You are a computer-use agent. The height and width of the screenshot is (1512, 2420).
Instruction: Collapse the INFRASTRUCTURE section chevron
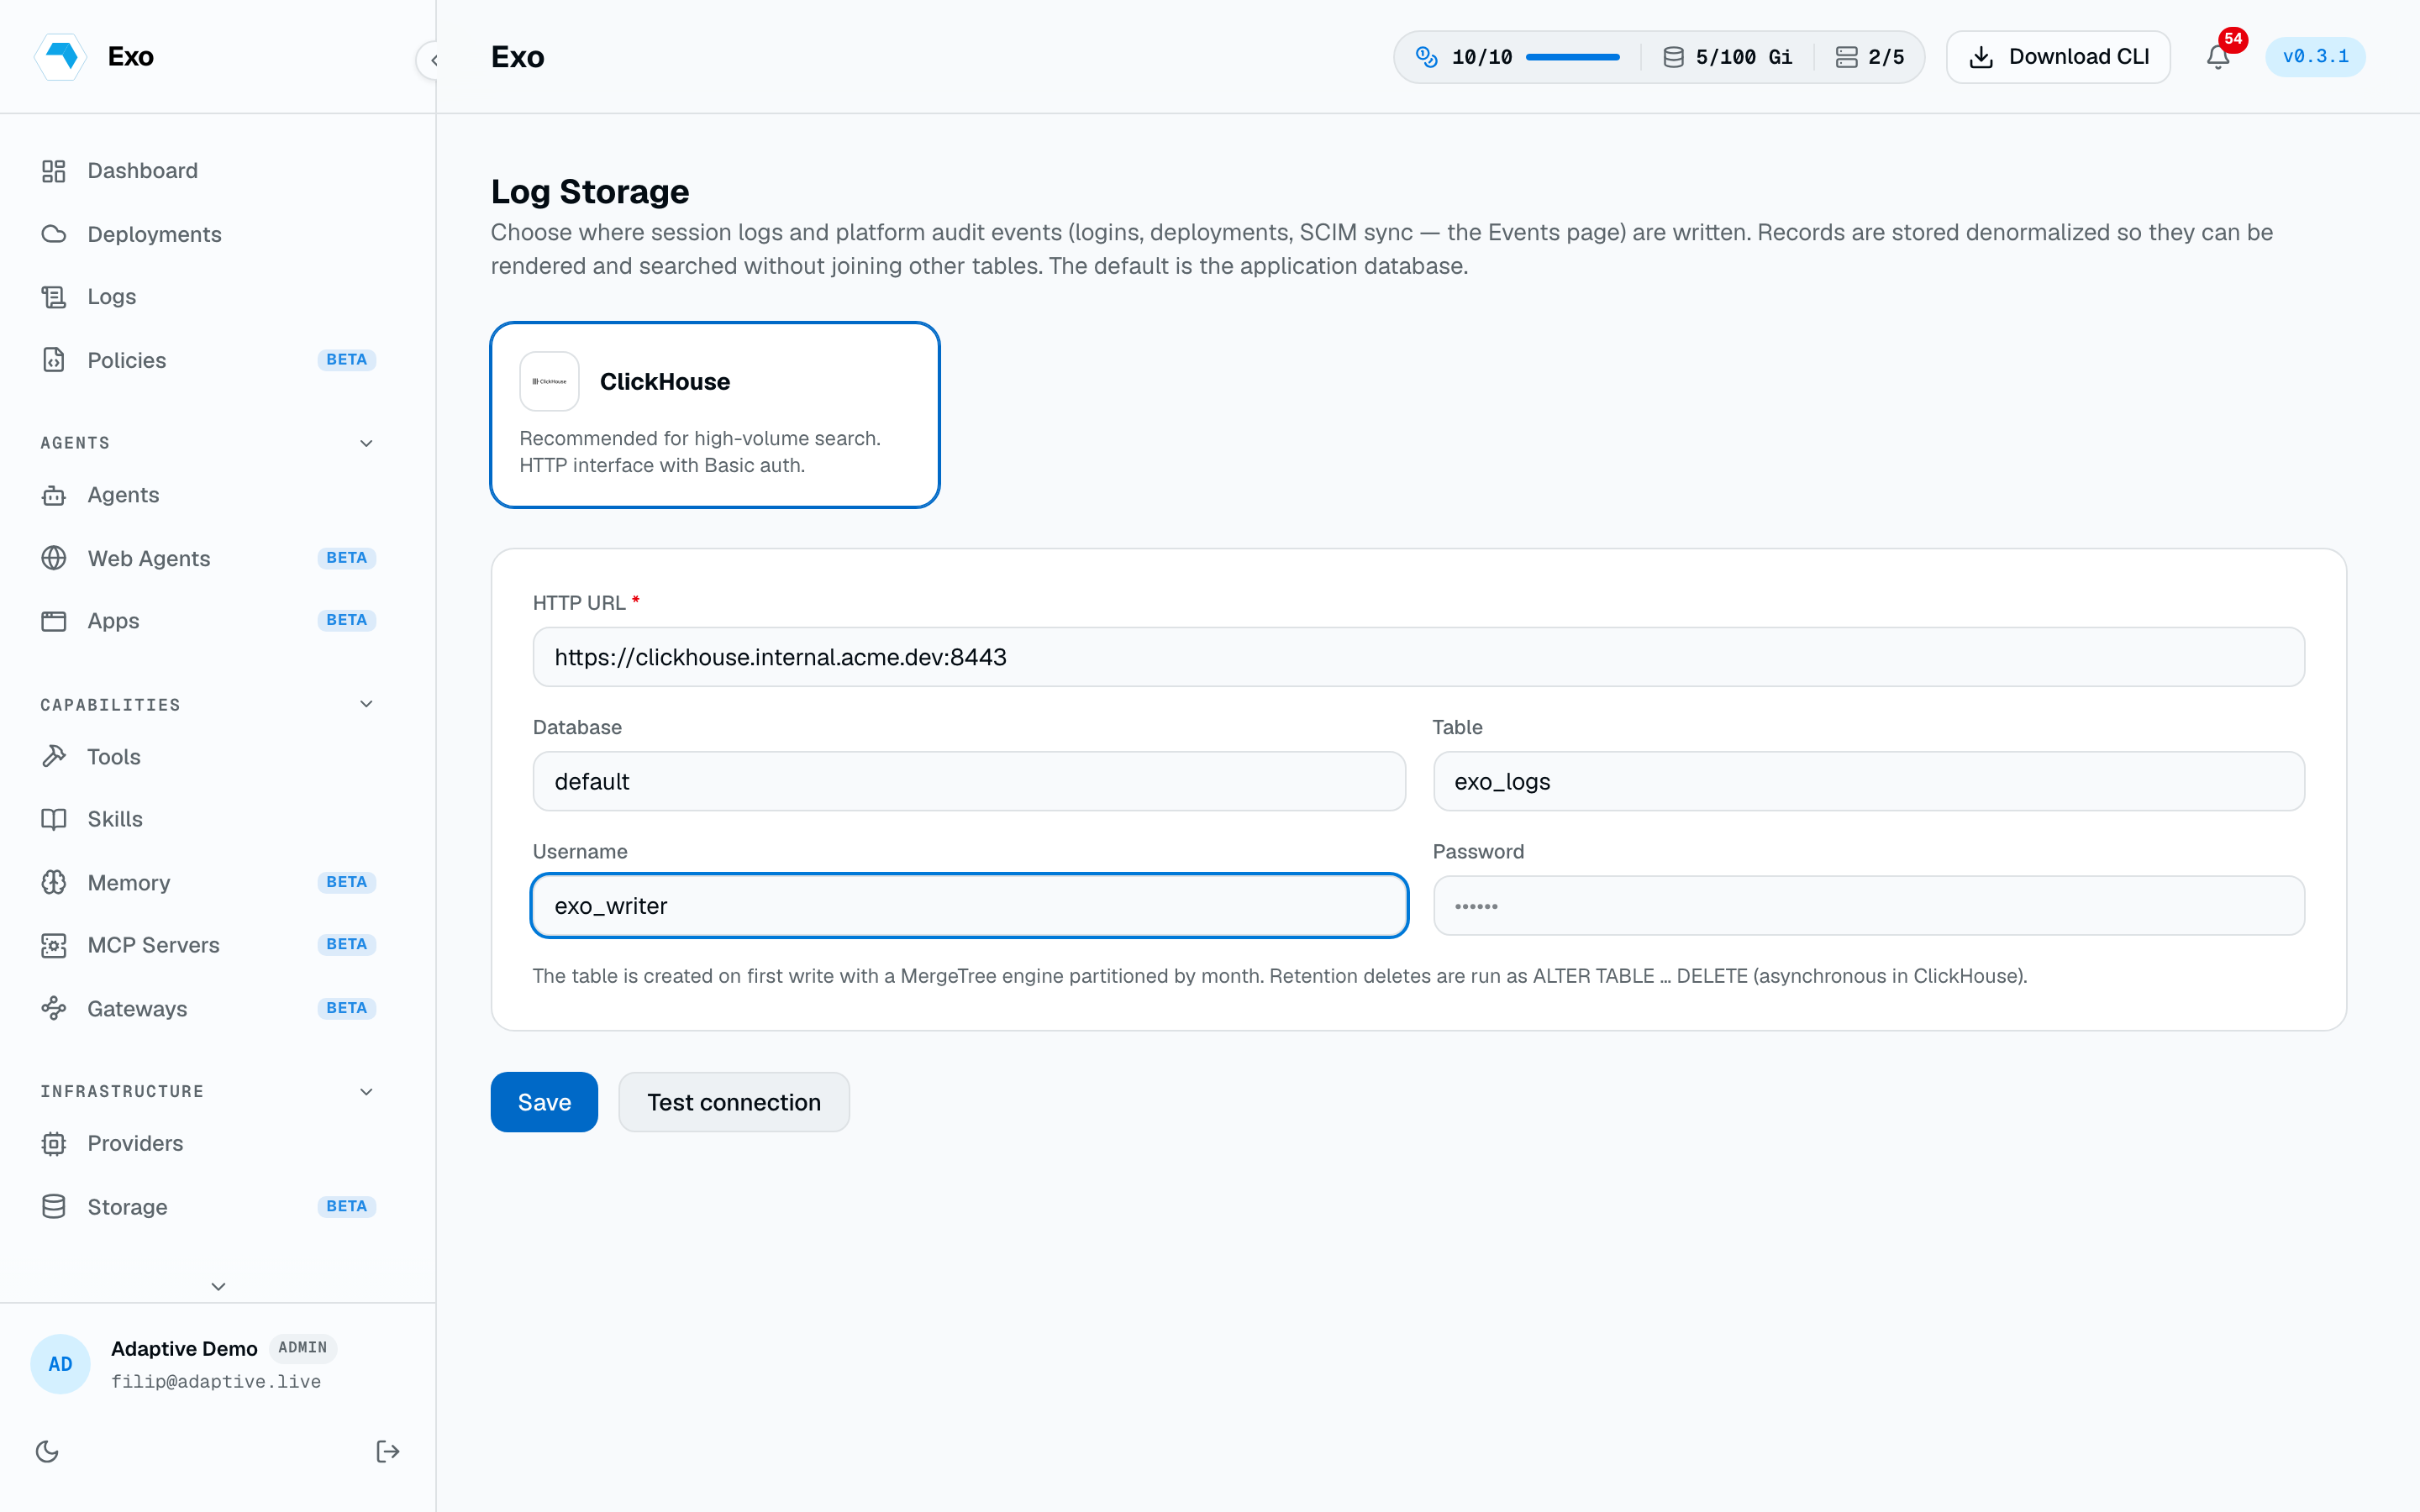tap(366, 1091)
